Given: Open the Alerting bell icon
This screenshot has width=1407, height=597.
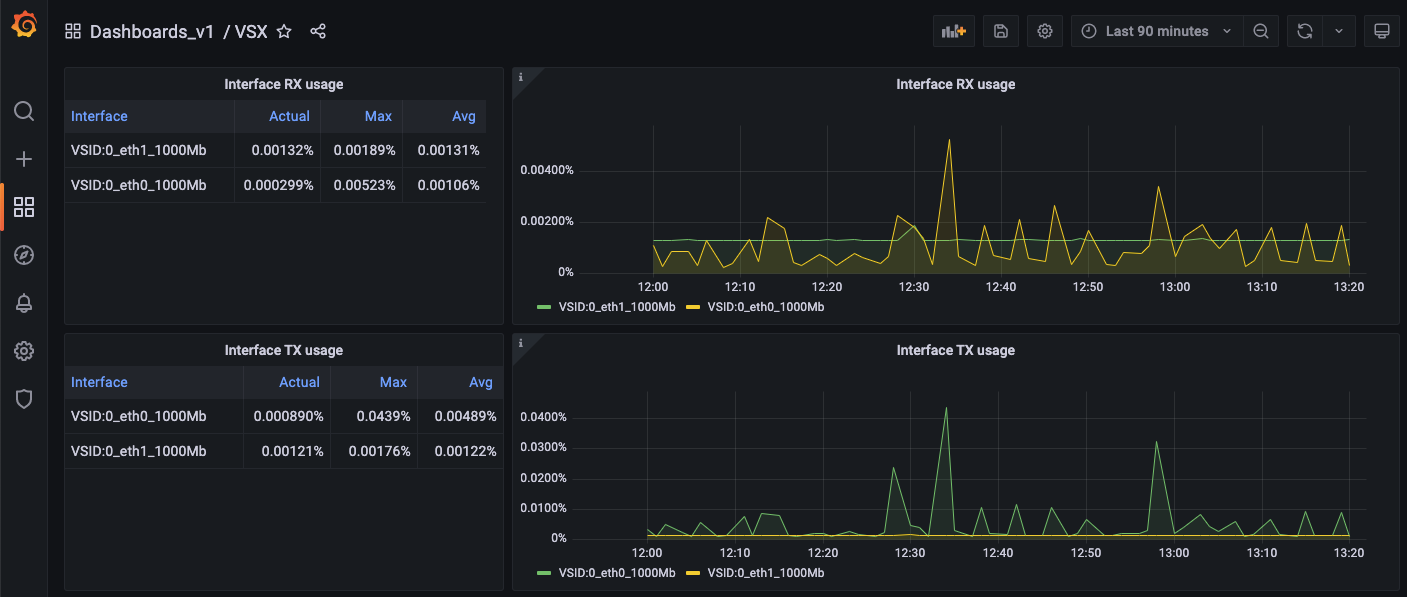Looking at the screenshot, I should [x=24, y=303].
